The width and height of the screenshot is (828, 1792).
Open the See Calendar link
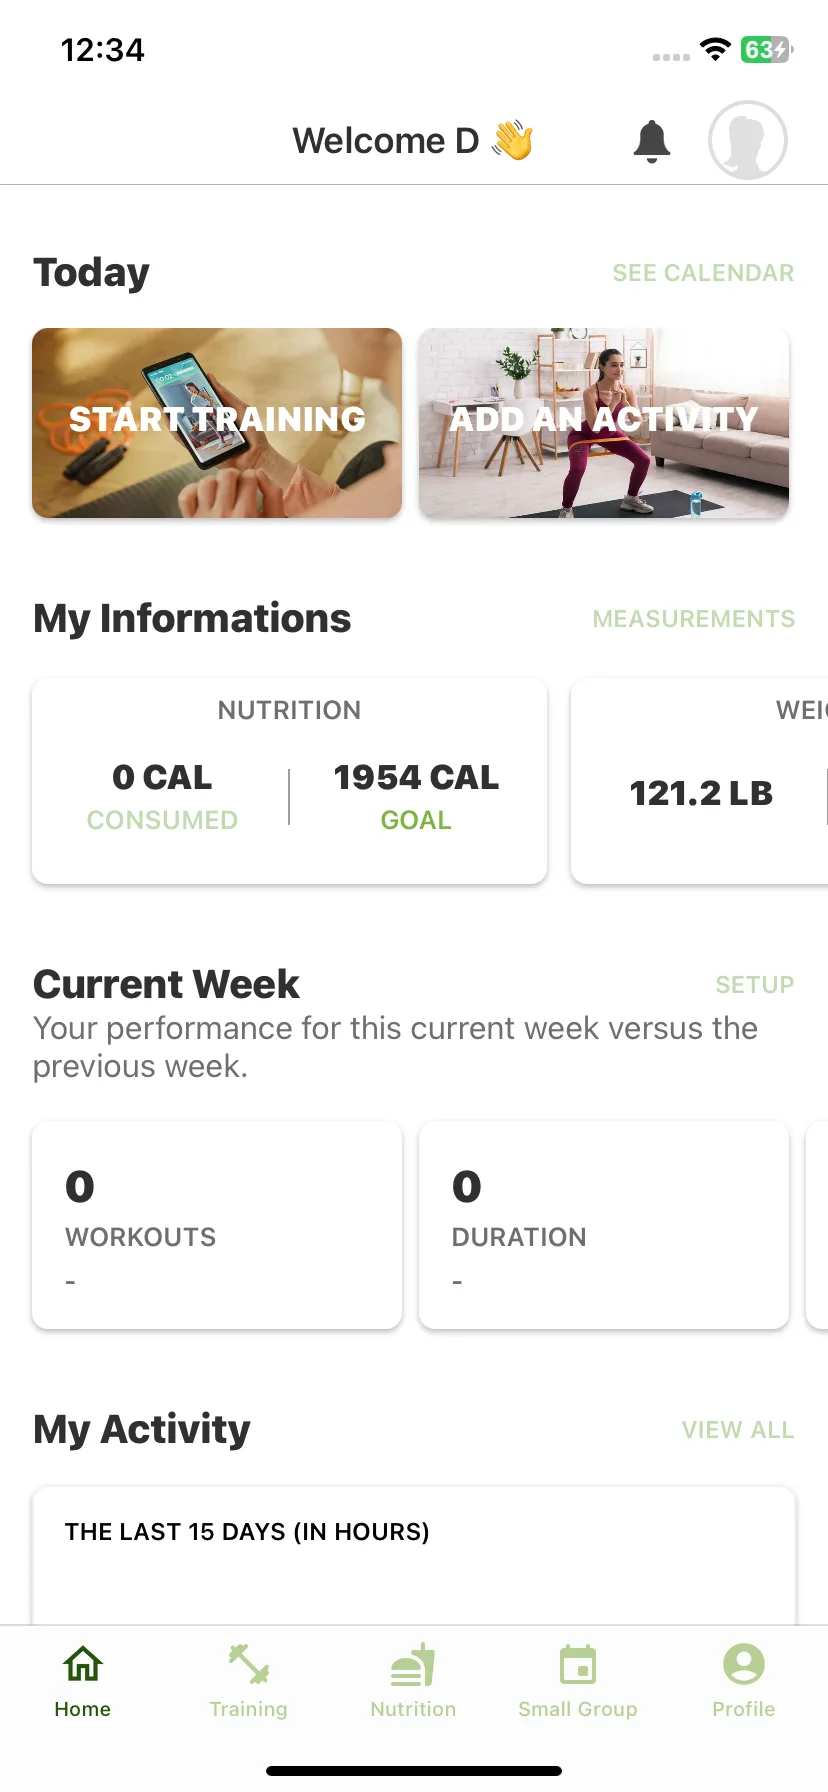tap(703, 273)
